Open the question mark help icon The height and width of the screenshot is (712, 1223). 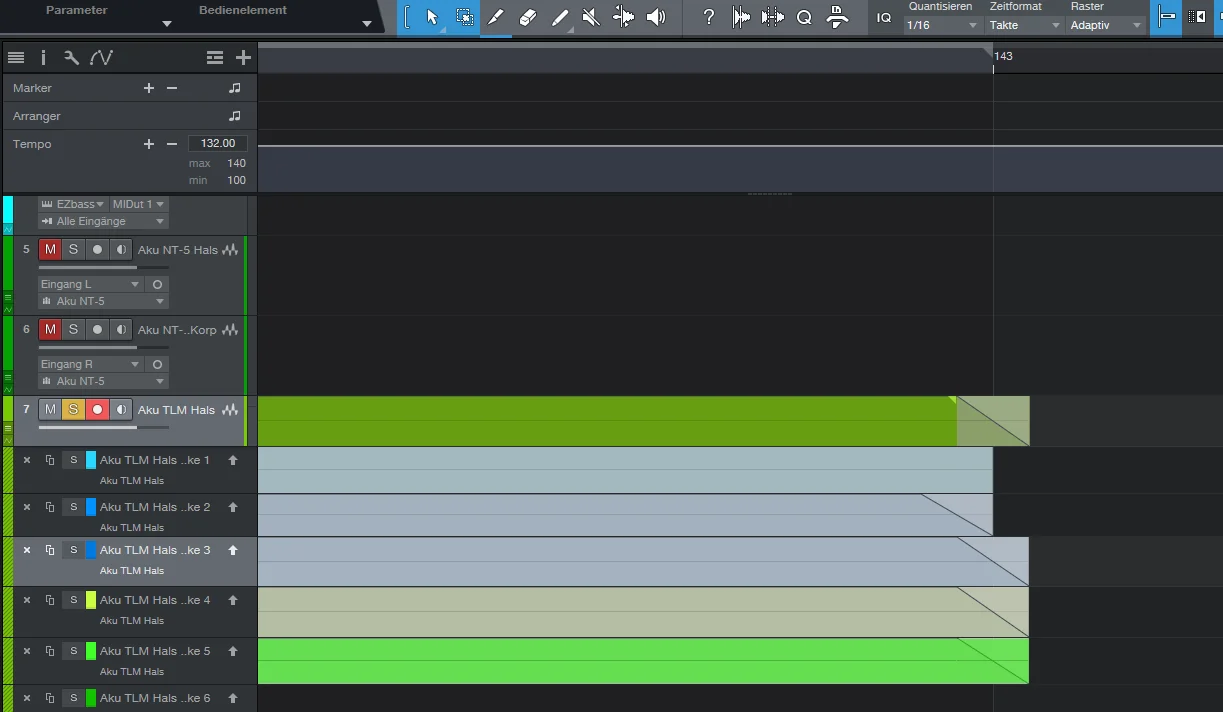coord(709,17)
